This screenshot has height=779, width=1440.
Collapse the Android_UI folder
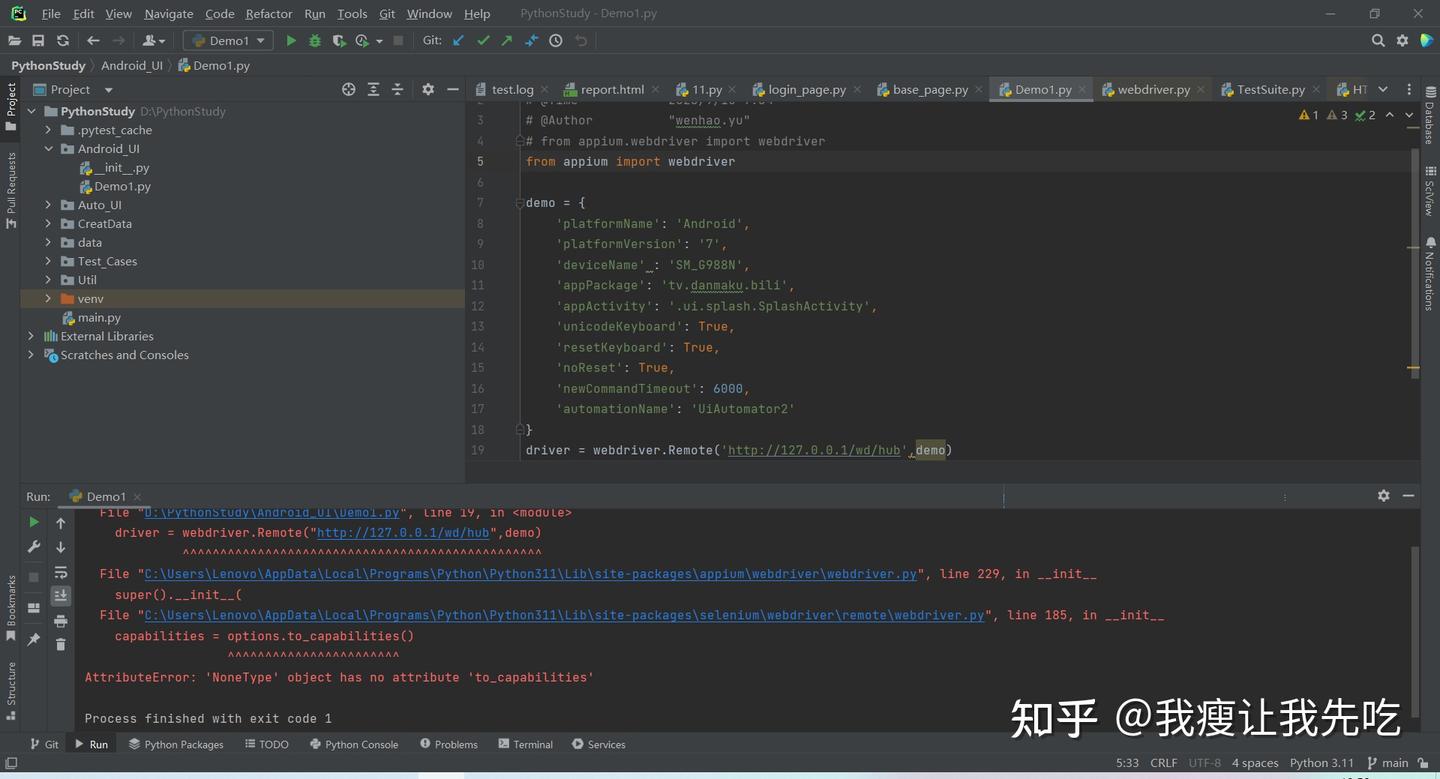point(48,149)
